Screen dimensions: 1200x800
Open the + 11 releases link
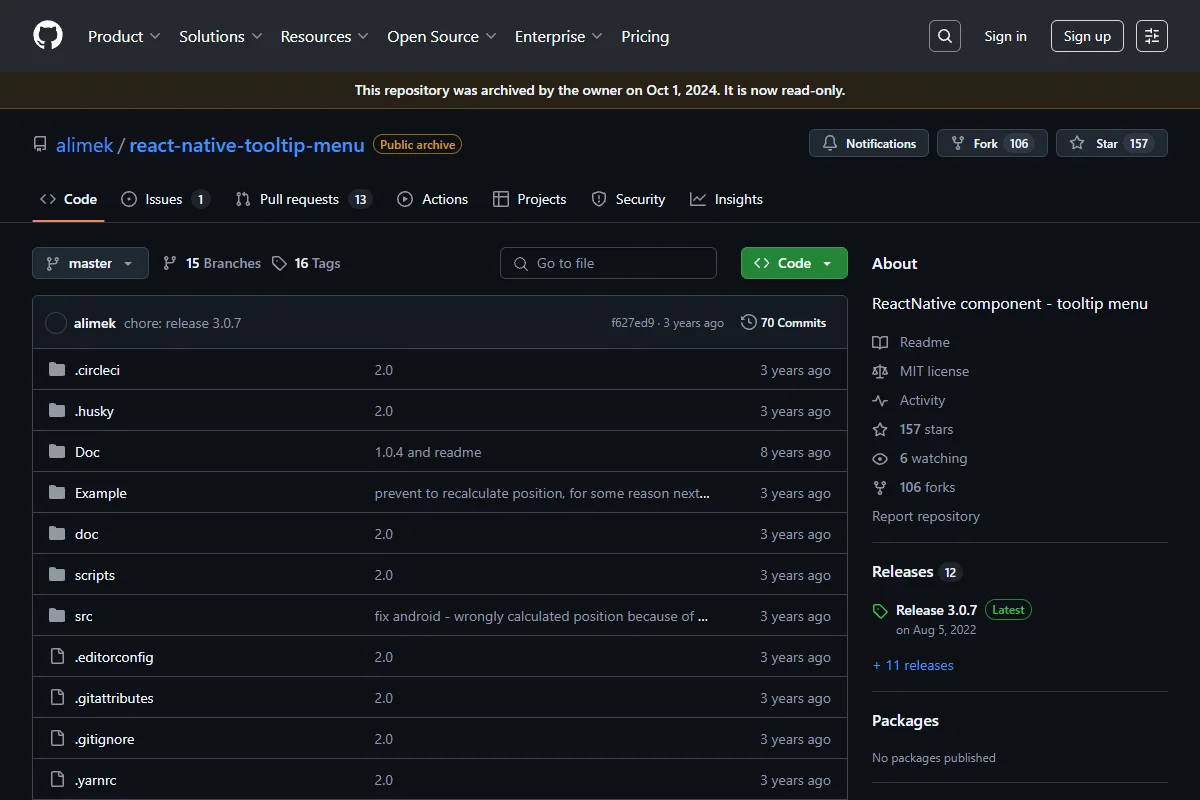(913, 665)
